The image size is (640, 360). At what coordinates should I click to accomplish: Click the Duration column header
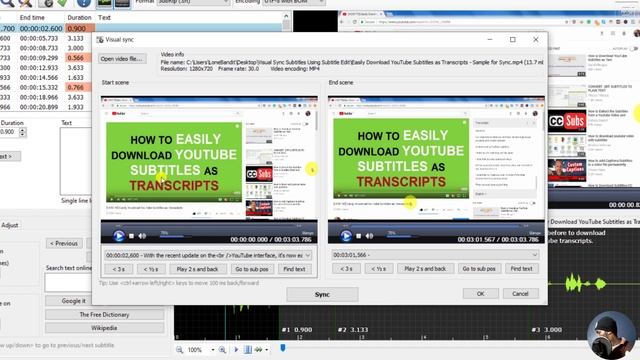pos(79,18)
